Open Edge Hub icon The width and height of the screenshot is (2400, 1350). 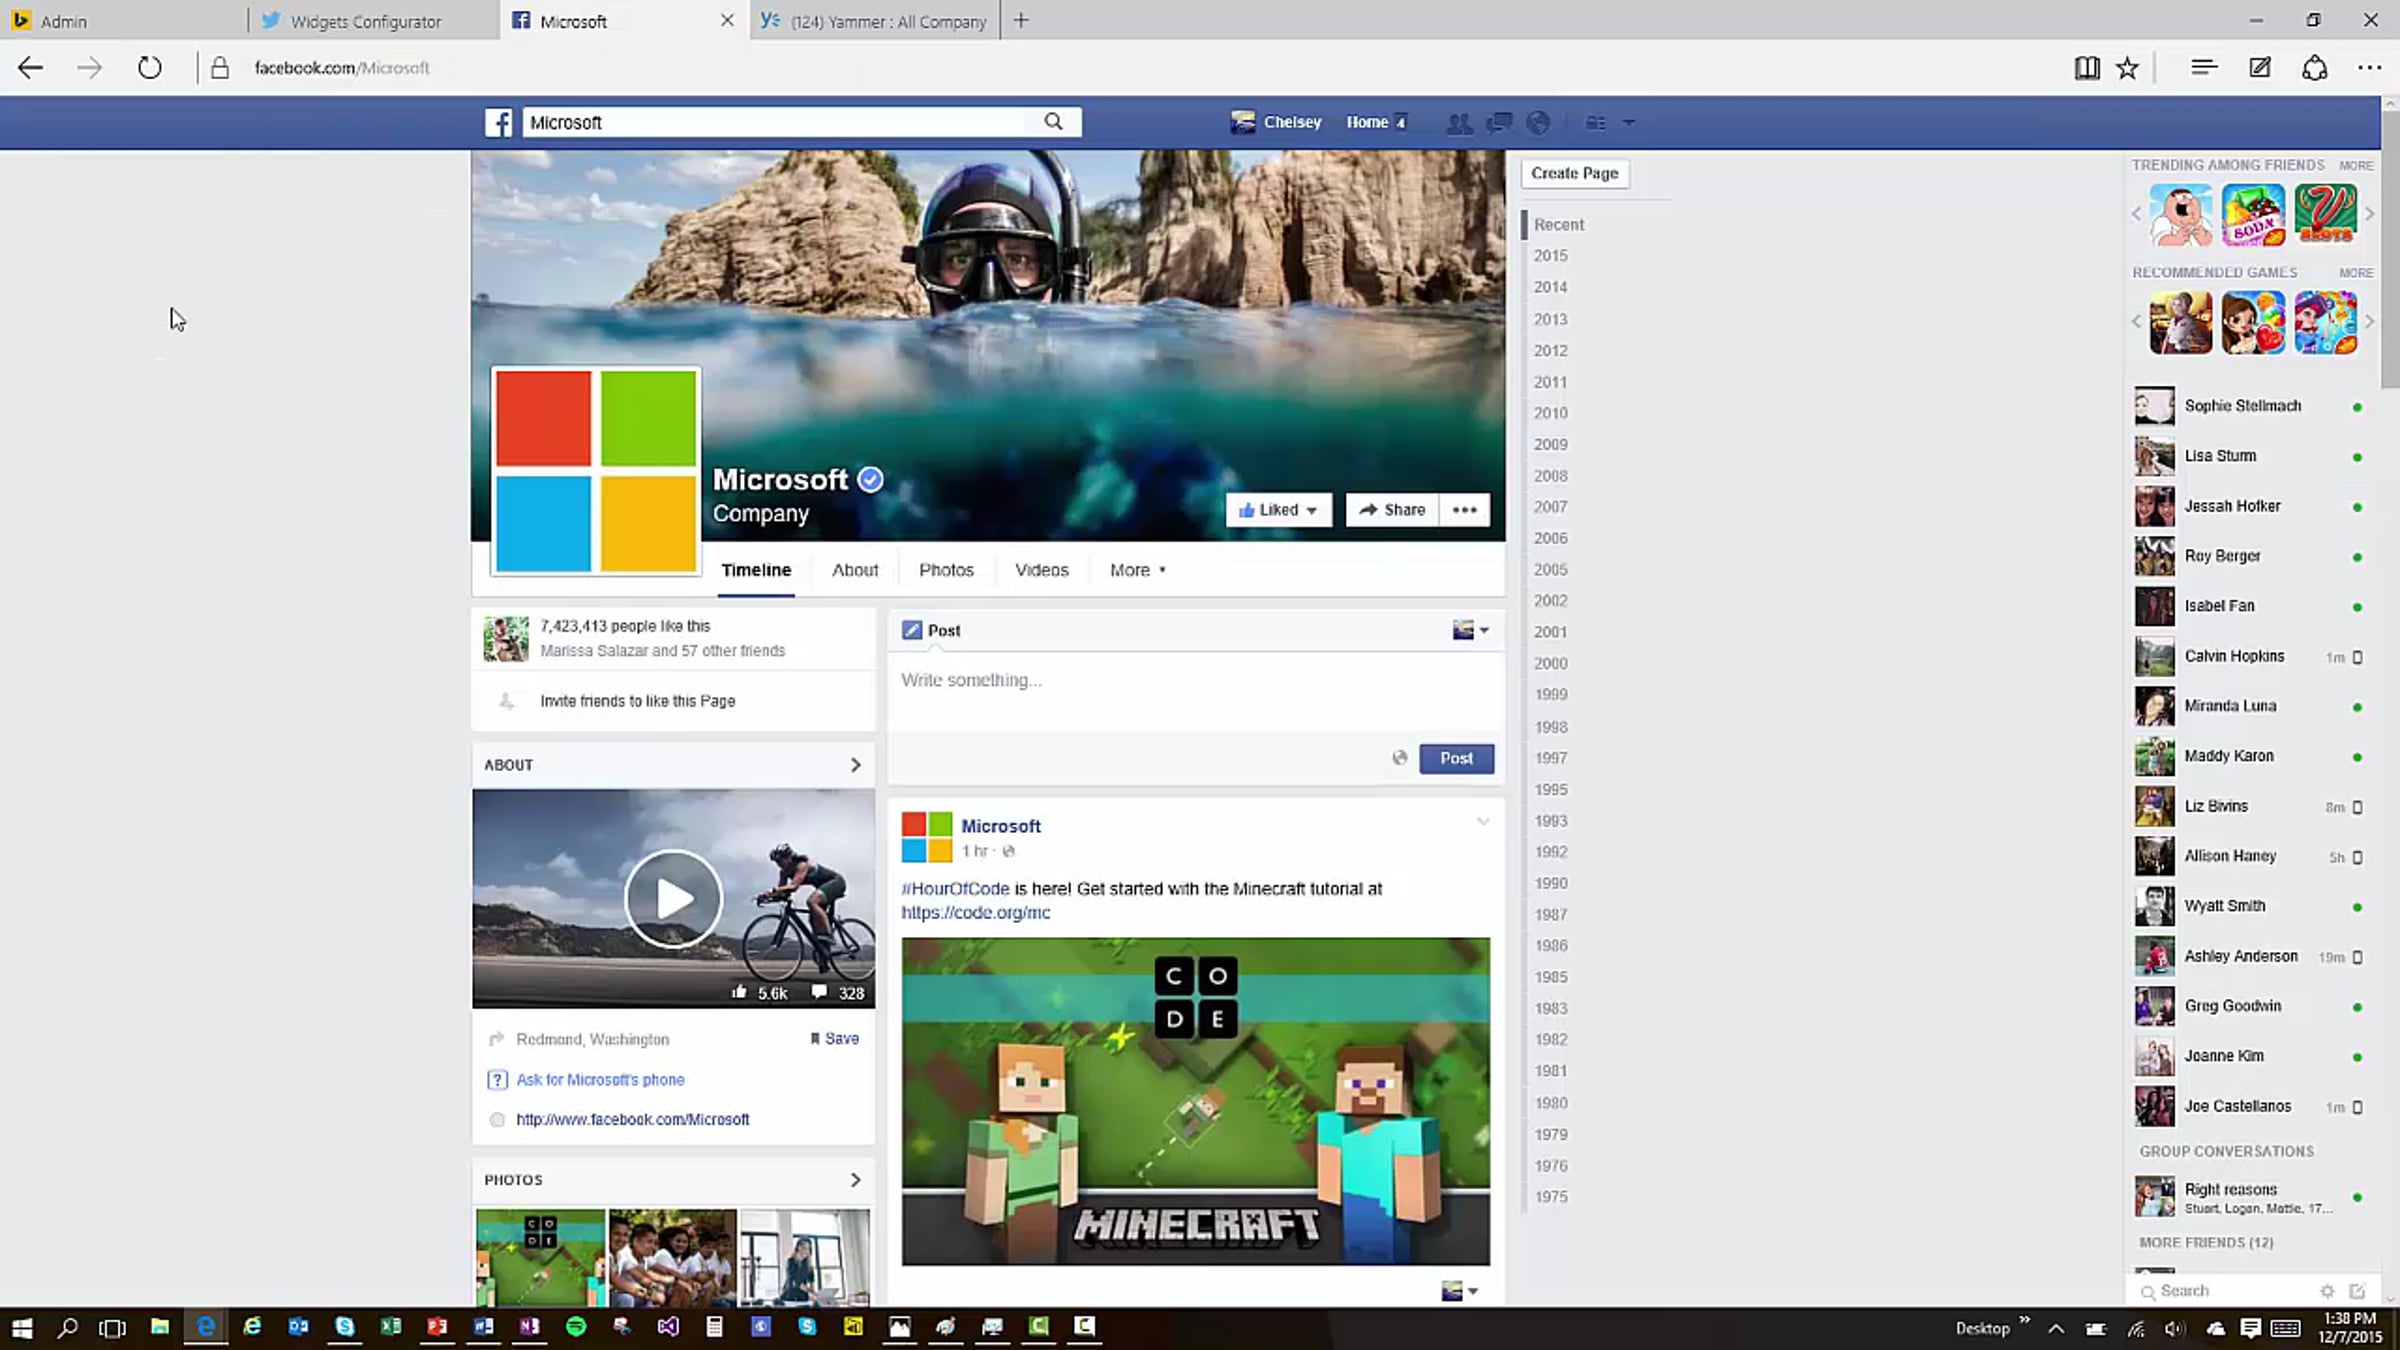click(2203, 68)
